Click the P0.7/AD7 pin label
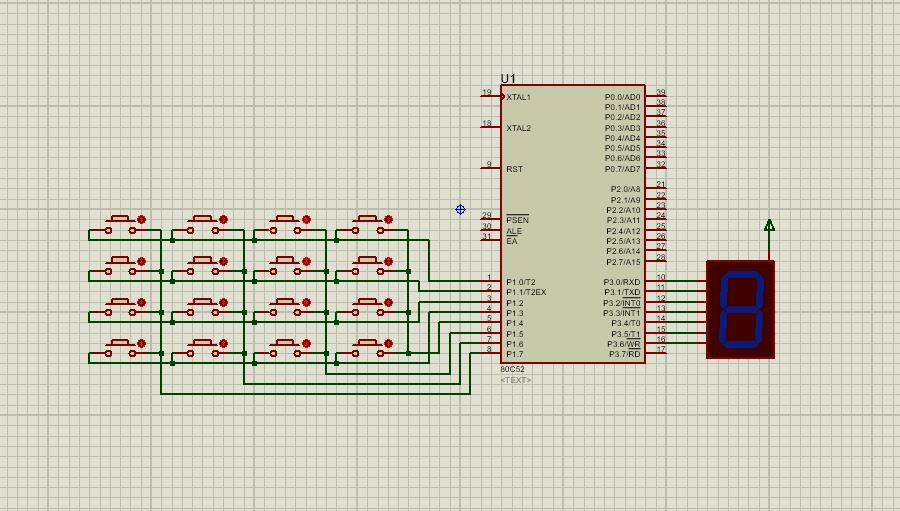Viewport: 900px width, 511px height. pyautogui.click(x=622, y=169)
